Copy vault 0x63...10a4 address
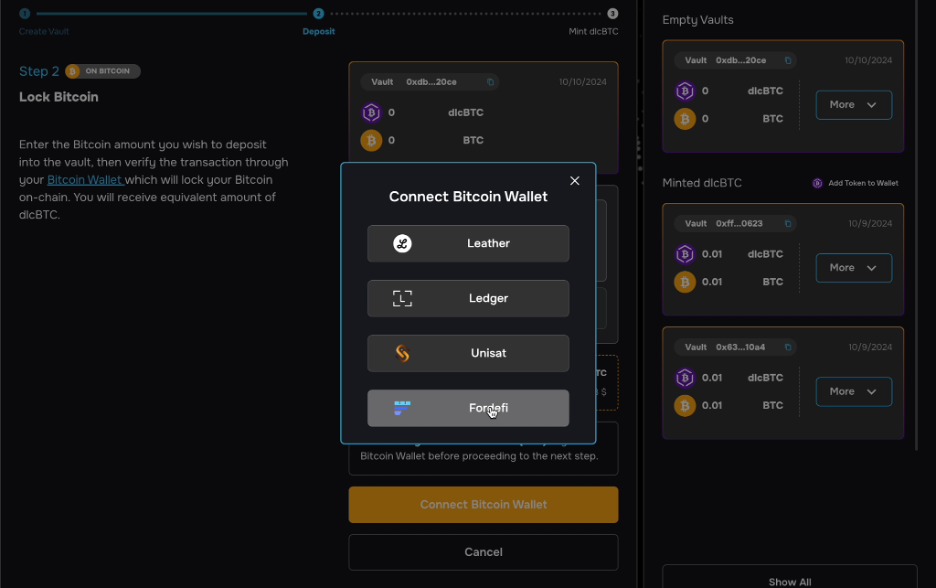Viewport: 936px width, 588px height. click(788, 347)
